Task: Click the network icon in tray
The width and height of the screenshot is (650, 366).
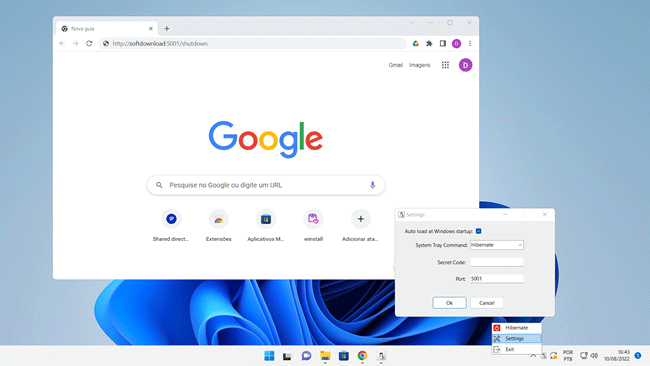Action: [x=584, y=356]
